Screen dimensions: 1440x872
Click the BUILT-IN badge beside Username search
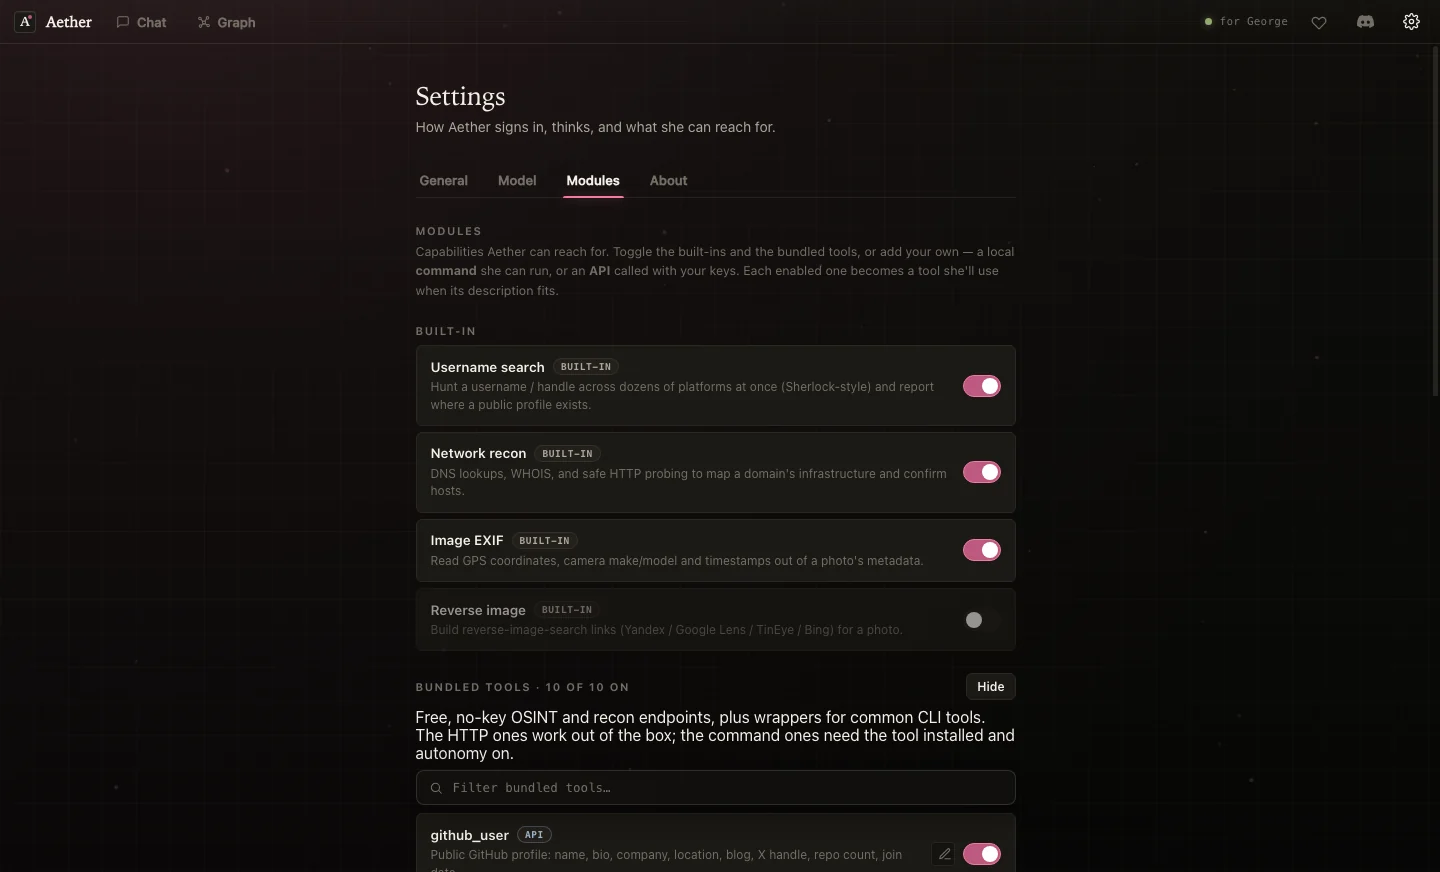586,367
